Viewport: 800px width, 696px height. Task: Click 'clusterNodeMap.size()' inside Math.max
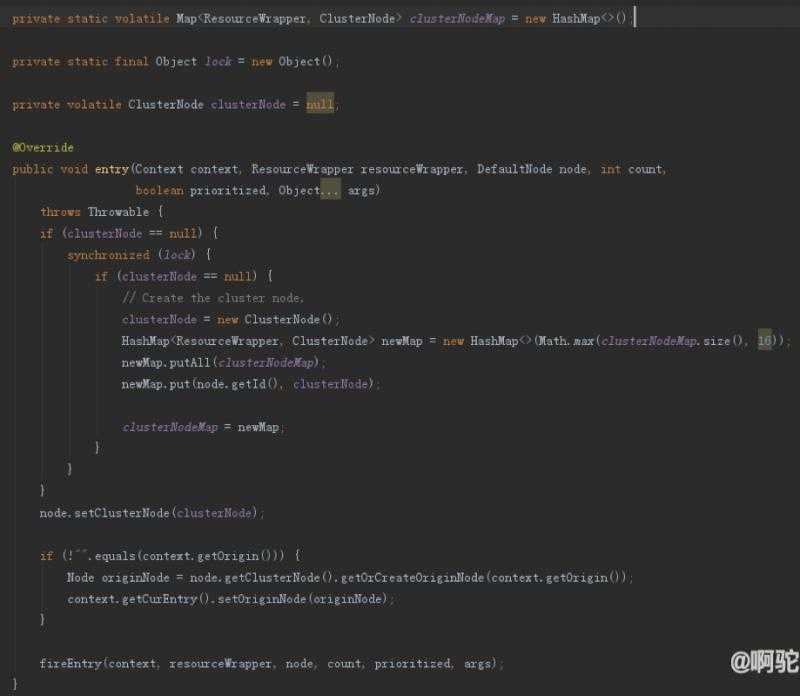point(672,340)
